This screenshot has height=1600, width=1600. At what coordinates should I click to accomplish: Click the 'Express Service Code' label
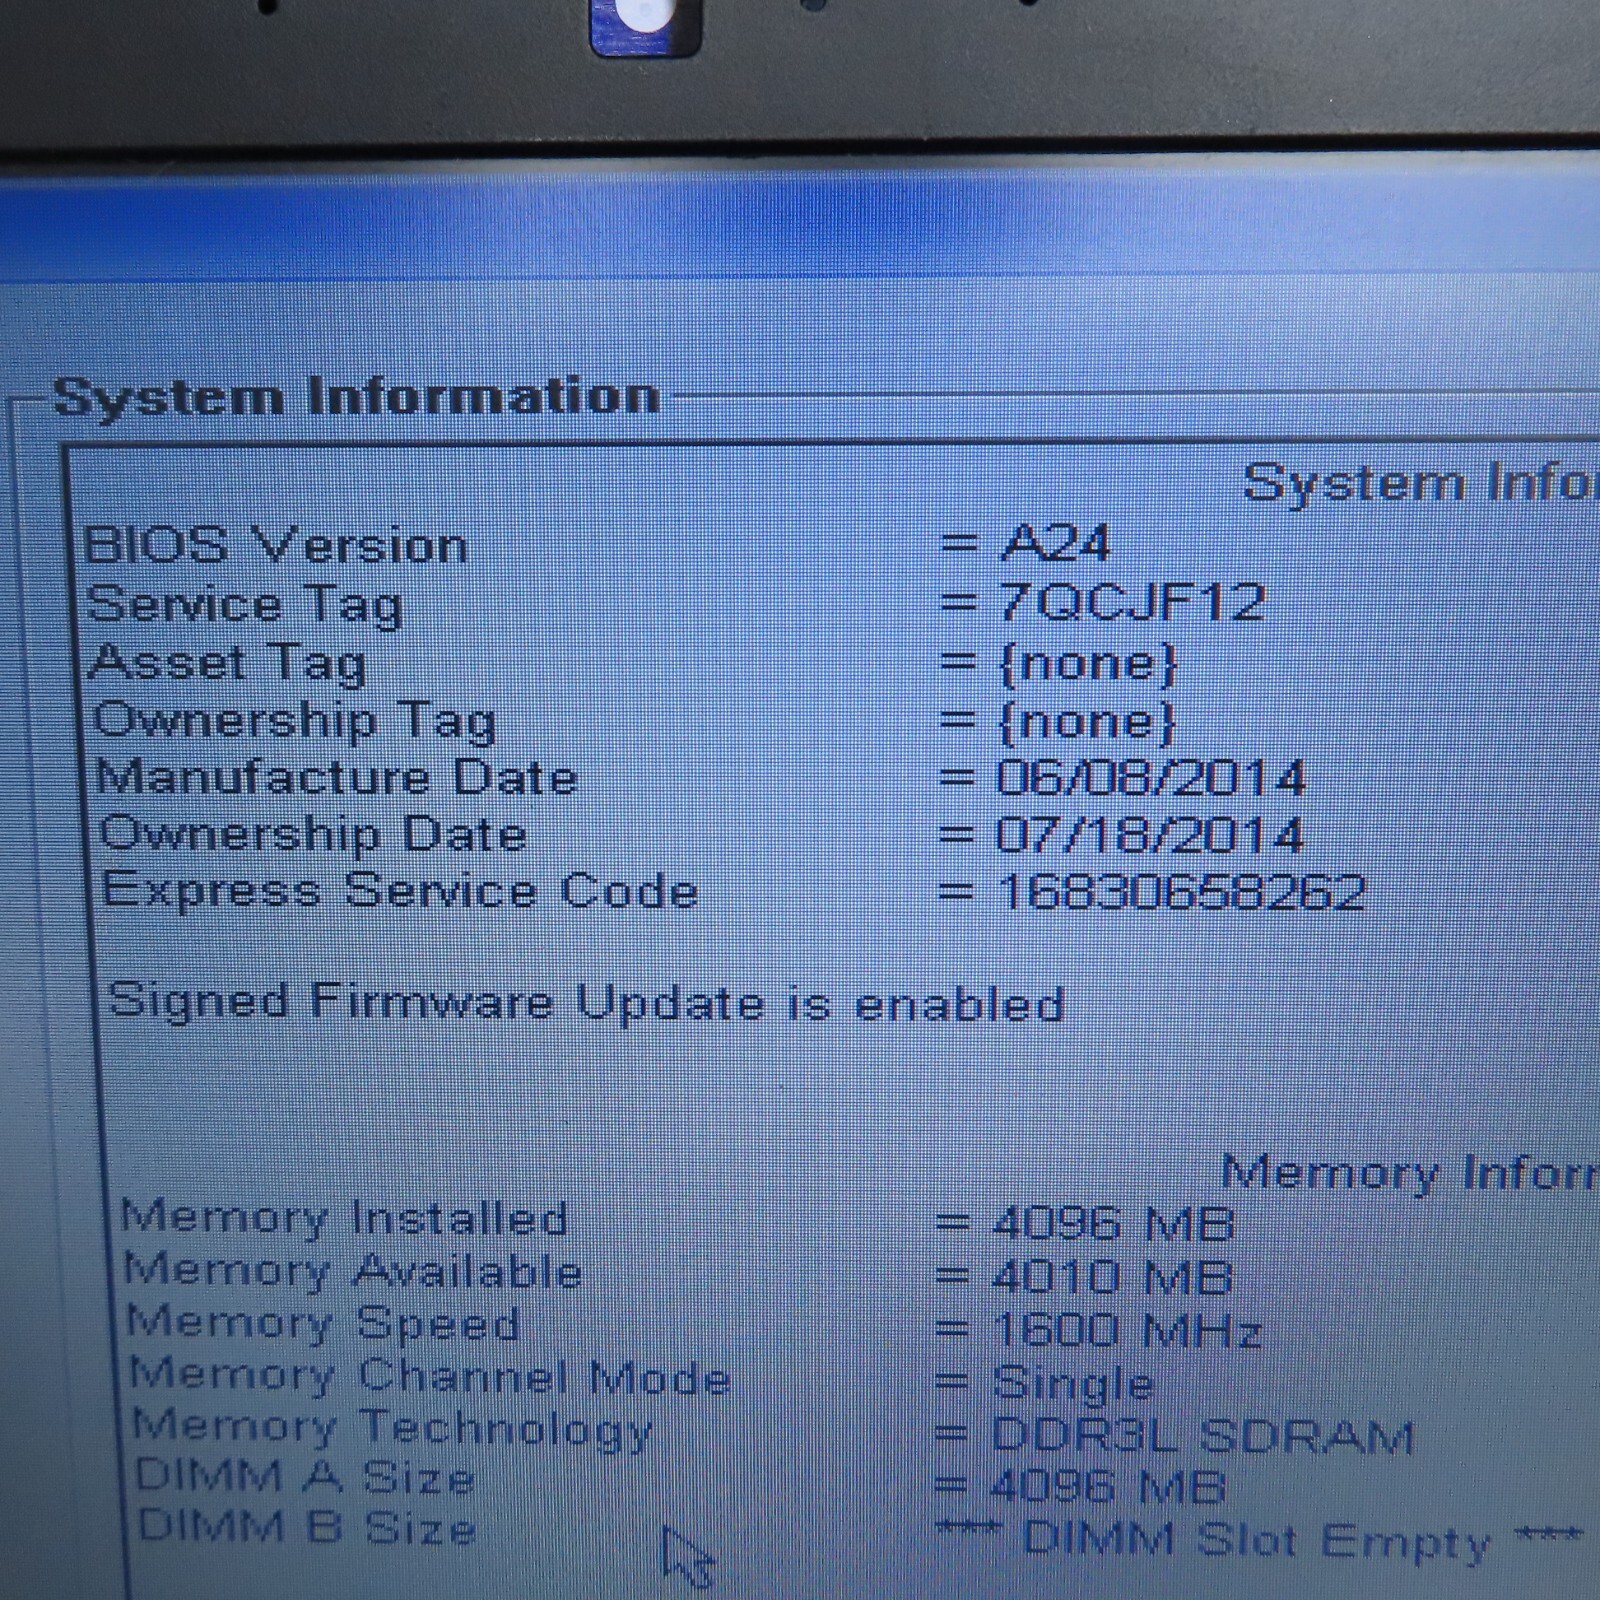tap(400, 890)
